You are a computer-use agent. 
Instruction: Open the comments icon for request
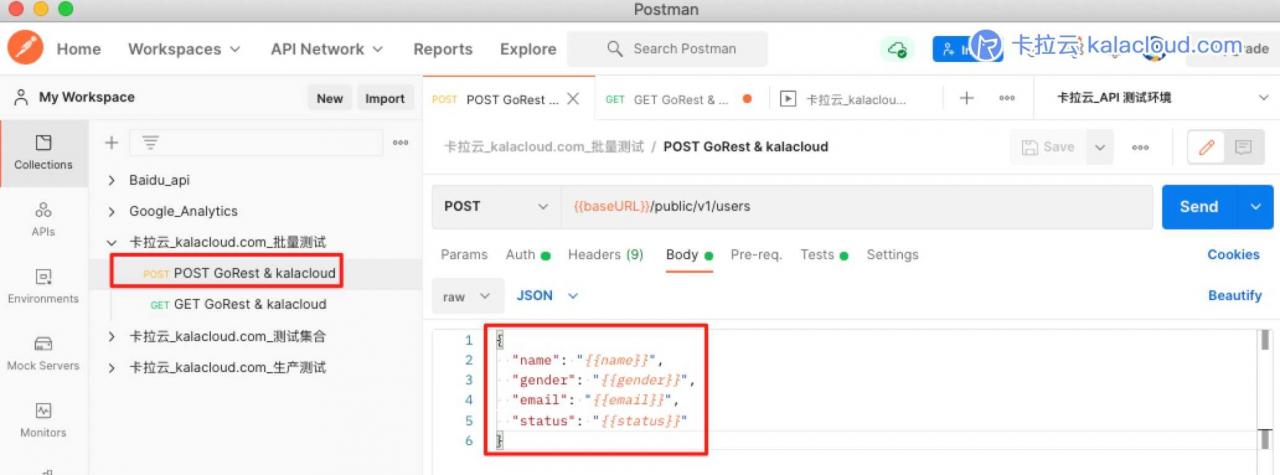pyautogui.click(x=1243, y=147)
